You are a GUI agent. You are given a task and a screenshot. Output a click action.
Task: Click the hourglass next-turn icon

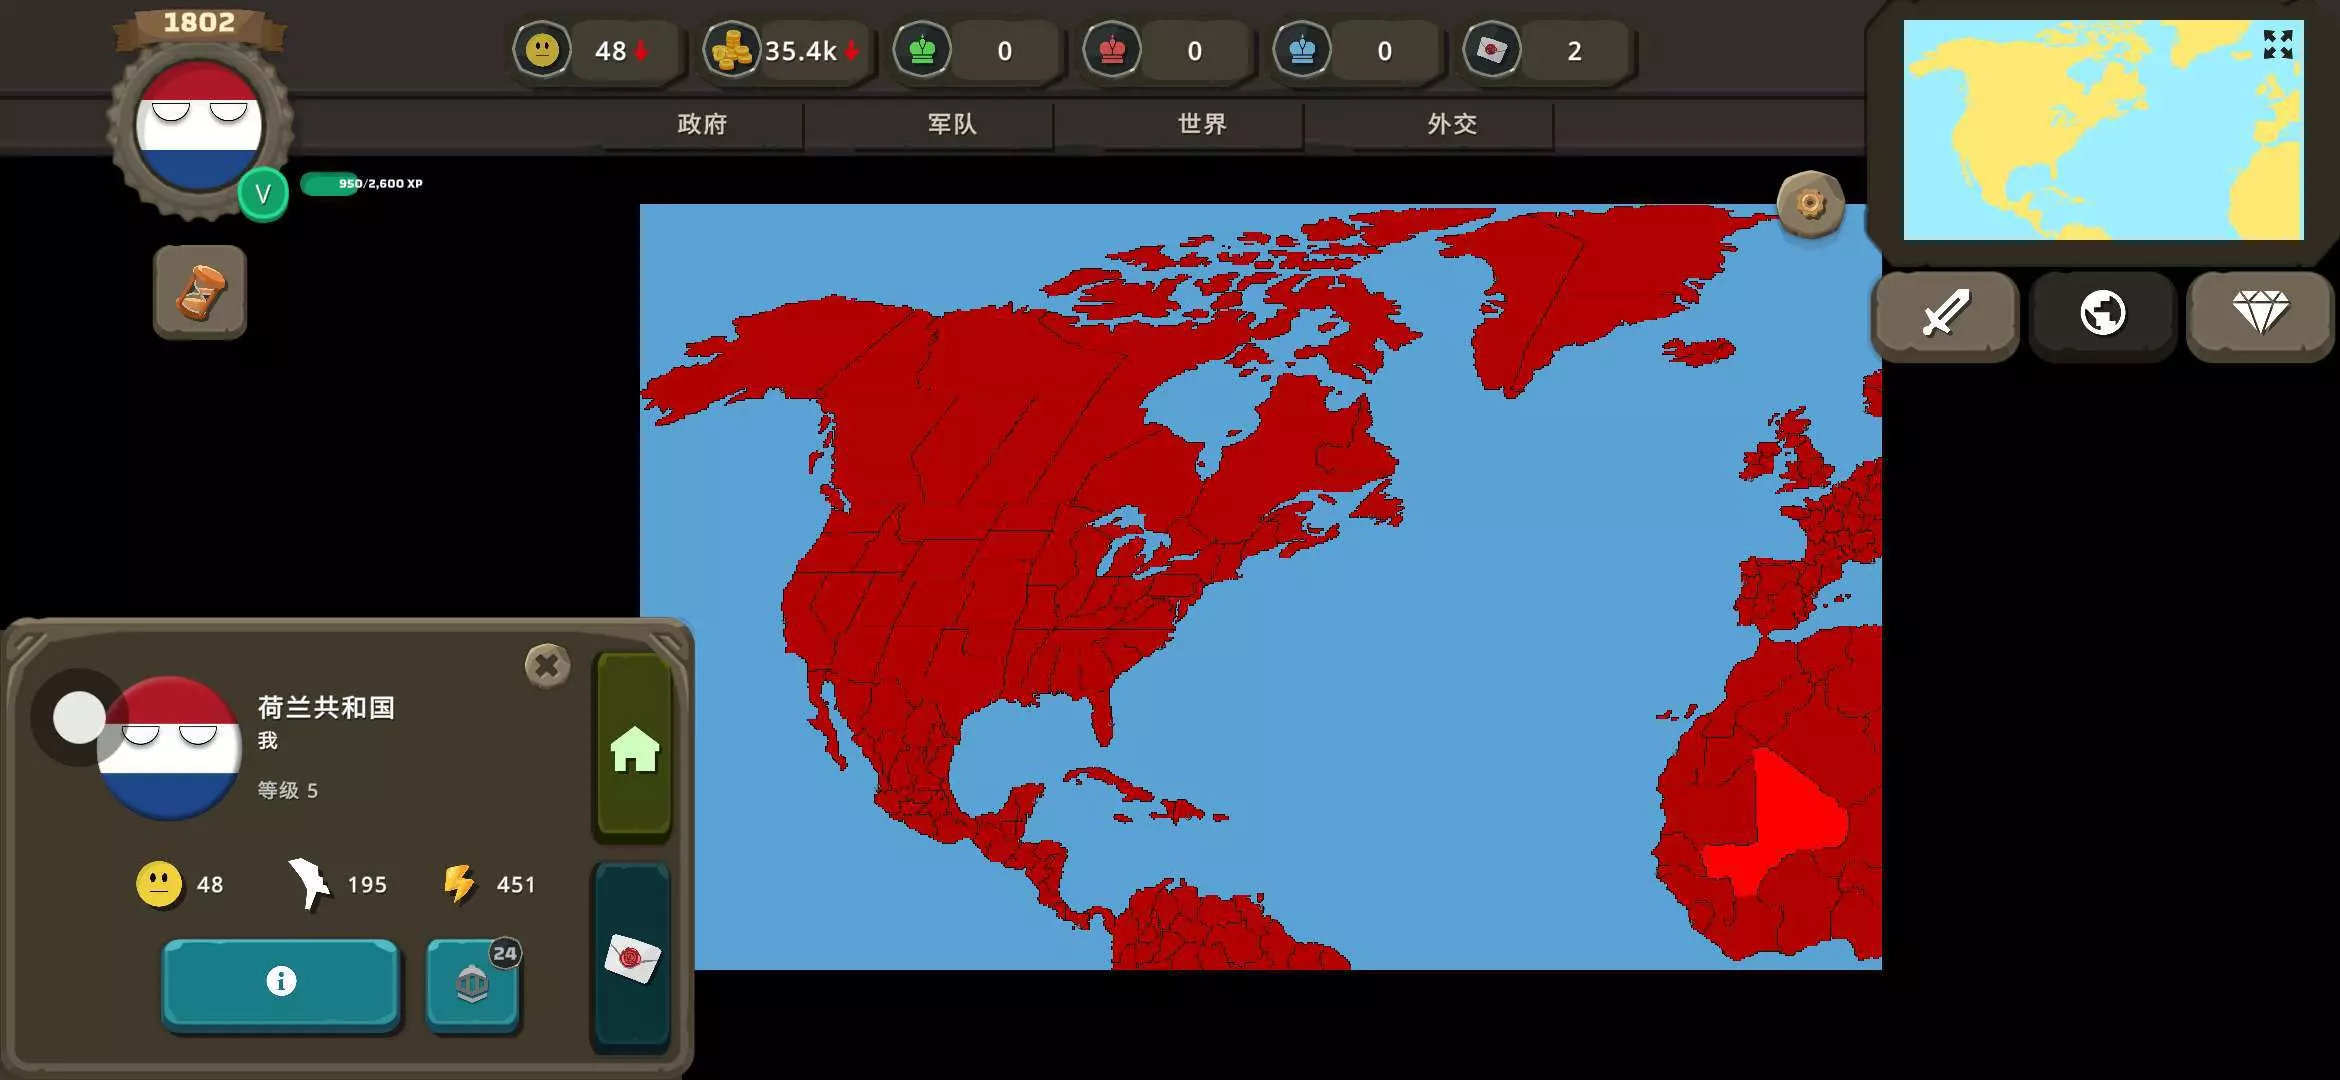200,292
